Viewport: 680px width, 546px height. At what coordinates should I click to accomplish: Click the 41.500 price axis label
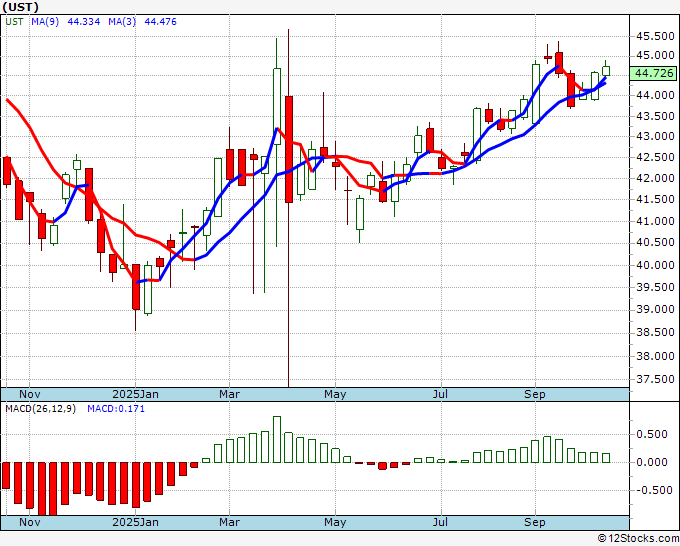[655, 199]
